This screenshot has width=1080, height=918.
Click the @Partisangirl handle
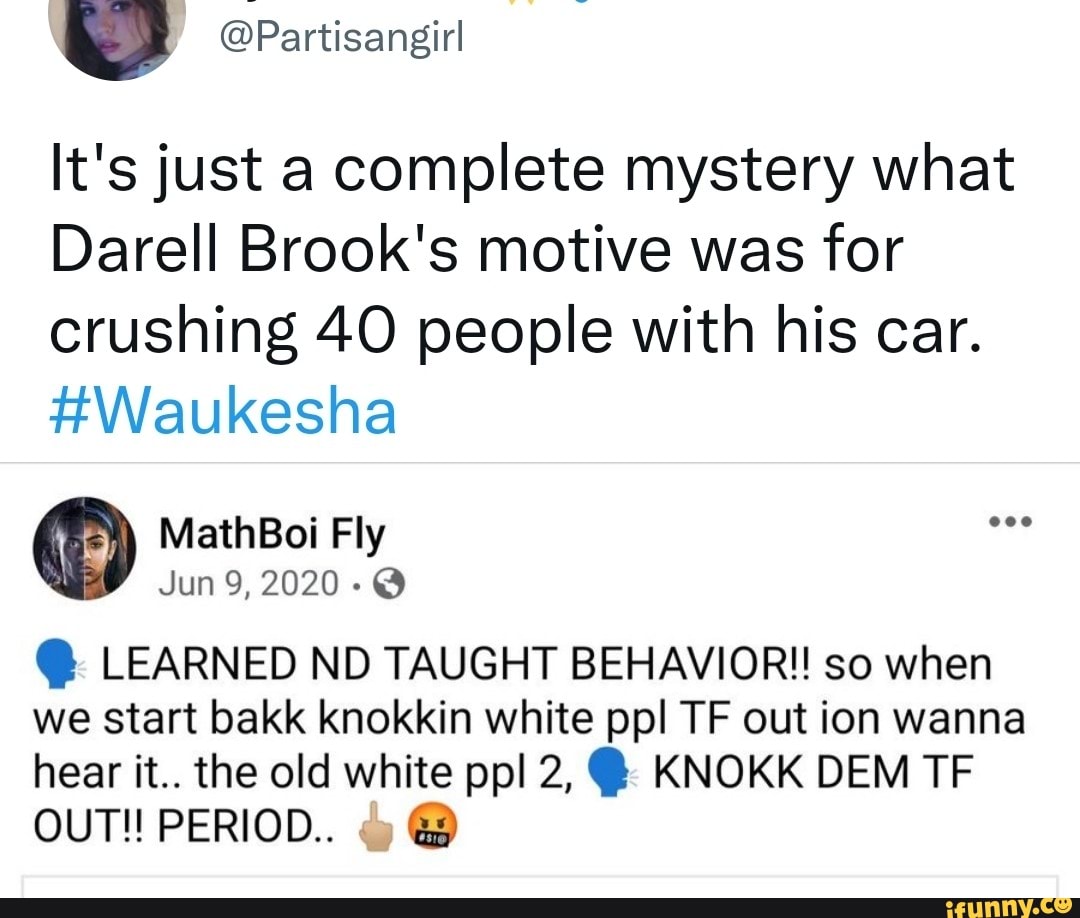click(x=342, y=37)
